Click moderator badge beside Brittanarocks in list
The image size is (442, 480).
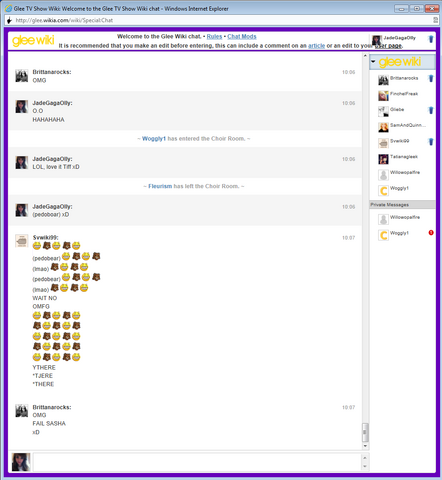[x=431, y=78]
